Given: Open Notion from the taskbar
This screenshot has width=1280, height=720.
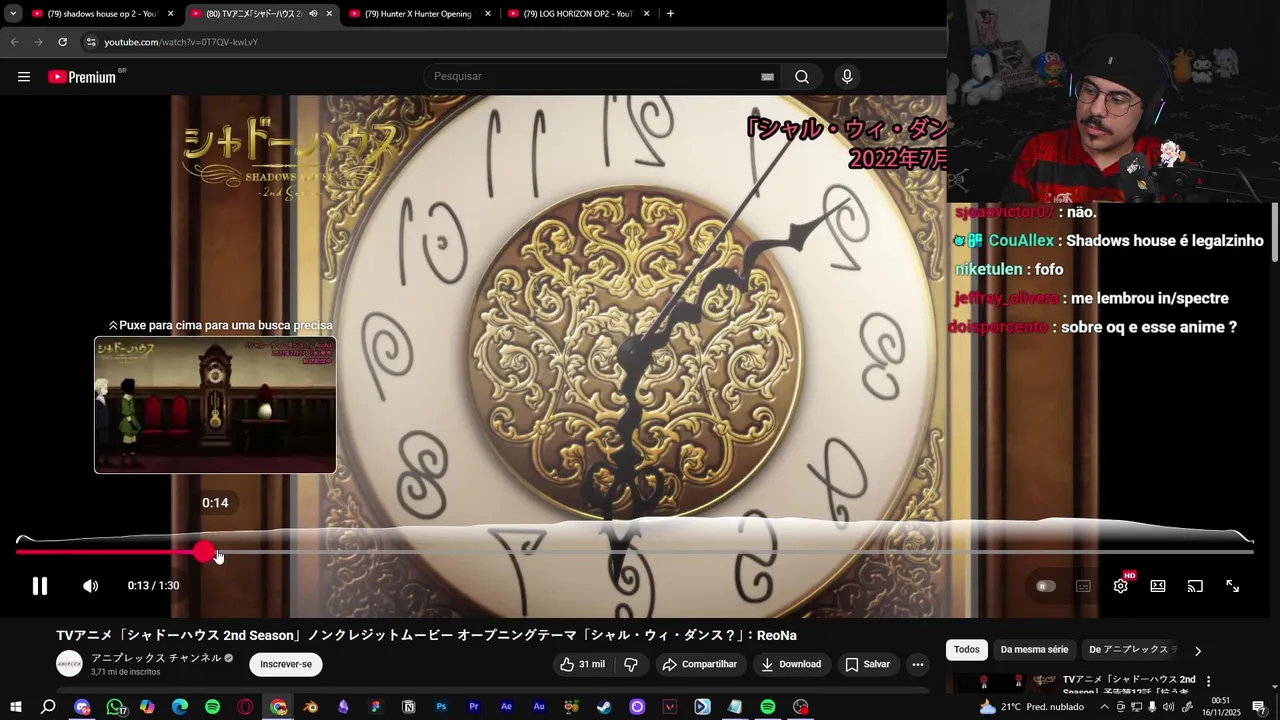Looking at the screenshot, I should point(408,707).
